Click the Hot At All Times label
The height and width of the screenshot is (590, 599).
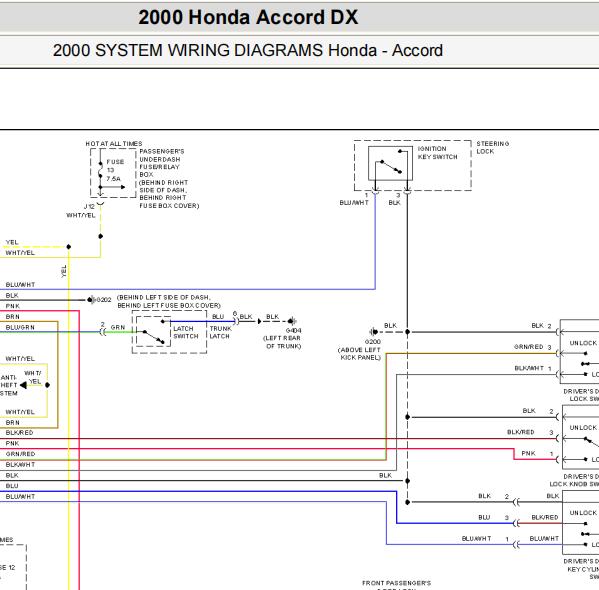click(x=114, y=144)
